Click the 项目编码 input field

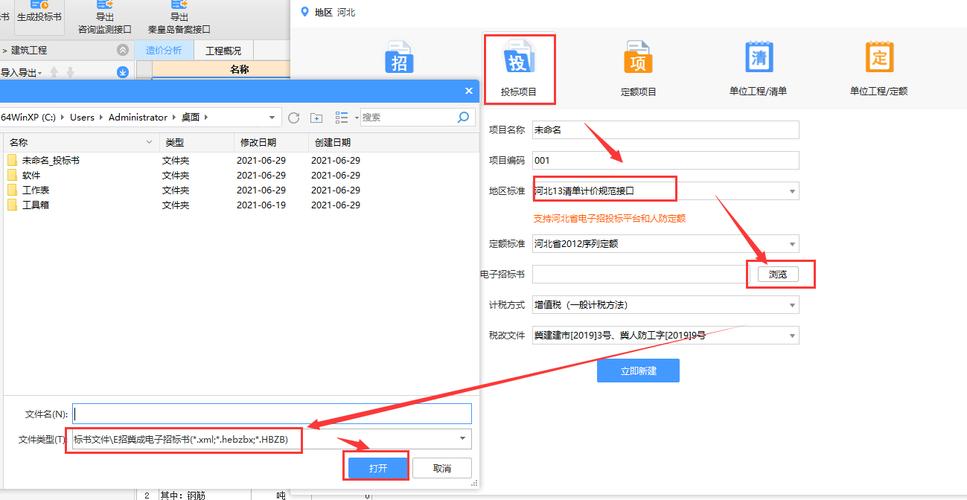click(665, 160)
